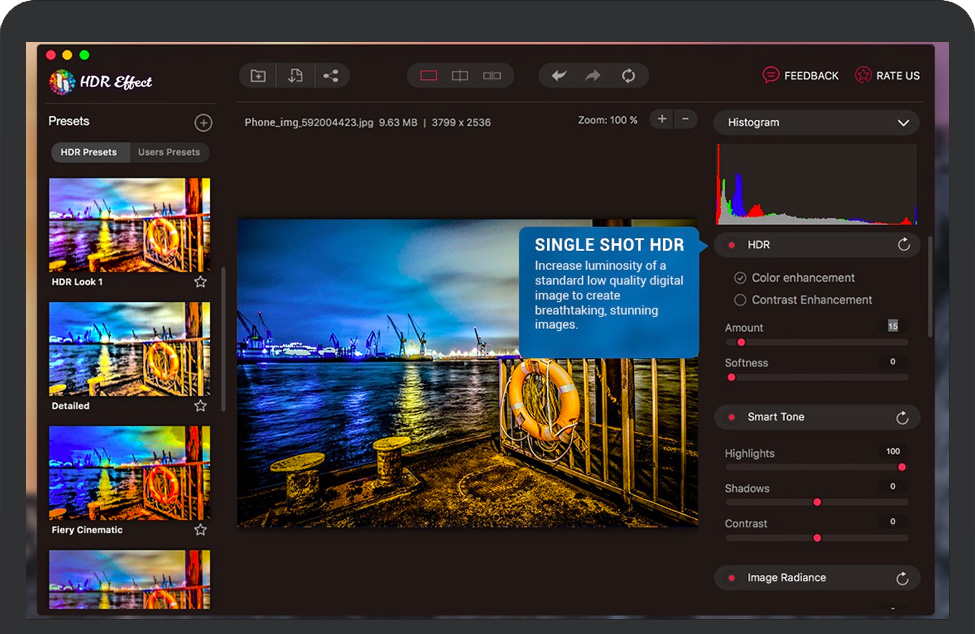Click the open image folder icon
This screenshot has width=975, height=634.
(258, 76)
